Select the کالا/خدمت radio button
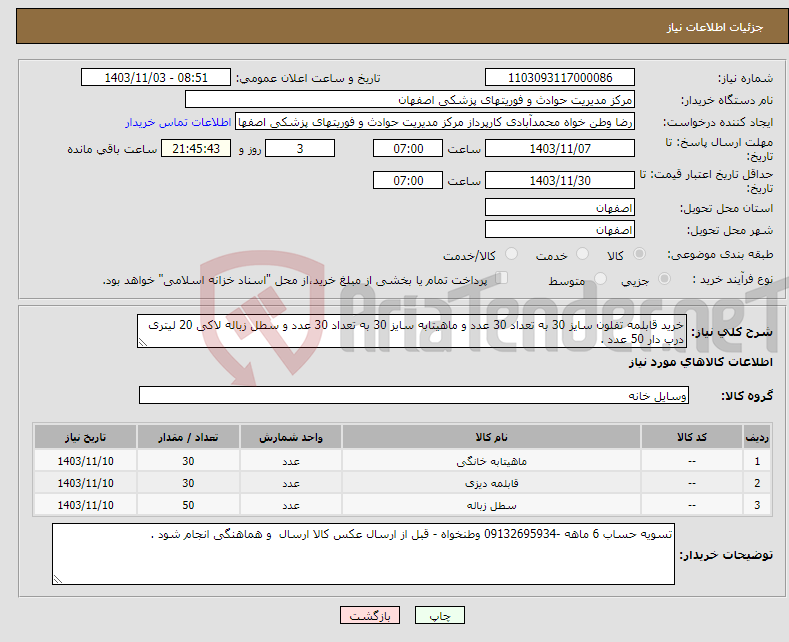This screenshot has width=789, height=642. tap(511, 254)
